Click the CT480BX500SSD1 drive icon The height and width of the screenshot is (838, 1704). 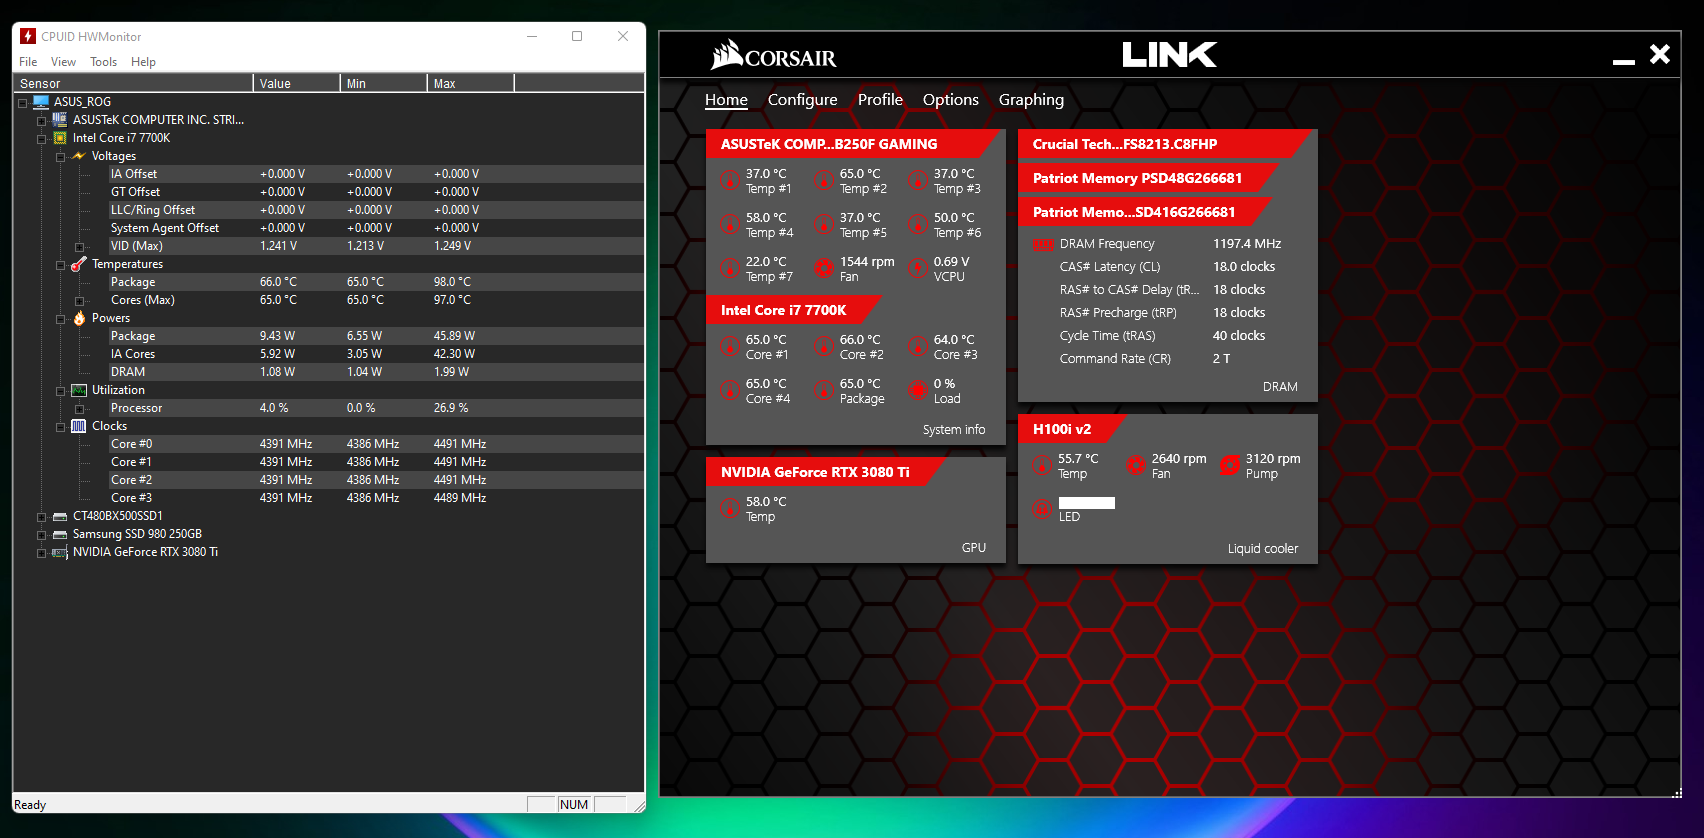pos(60,516)
